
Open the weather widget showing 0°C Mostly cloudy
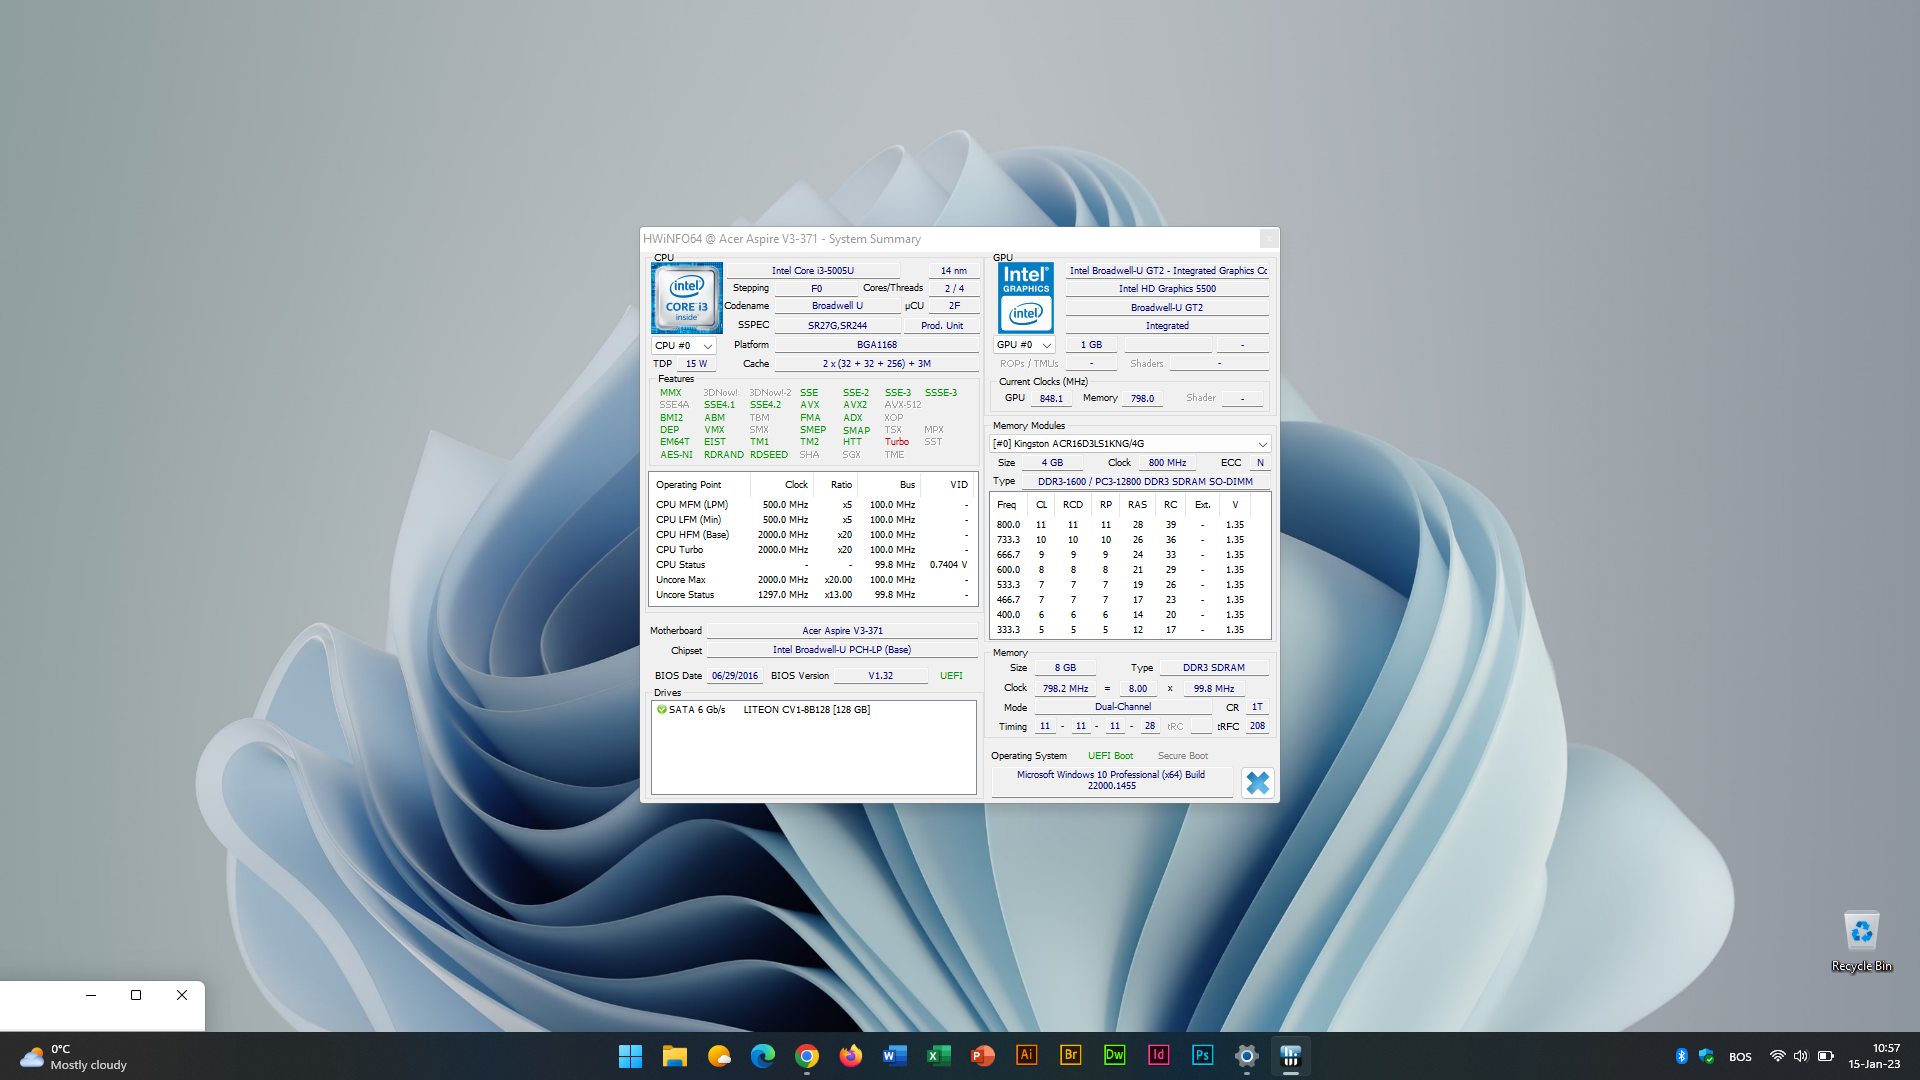coord(74,1056)
